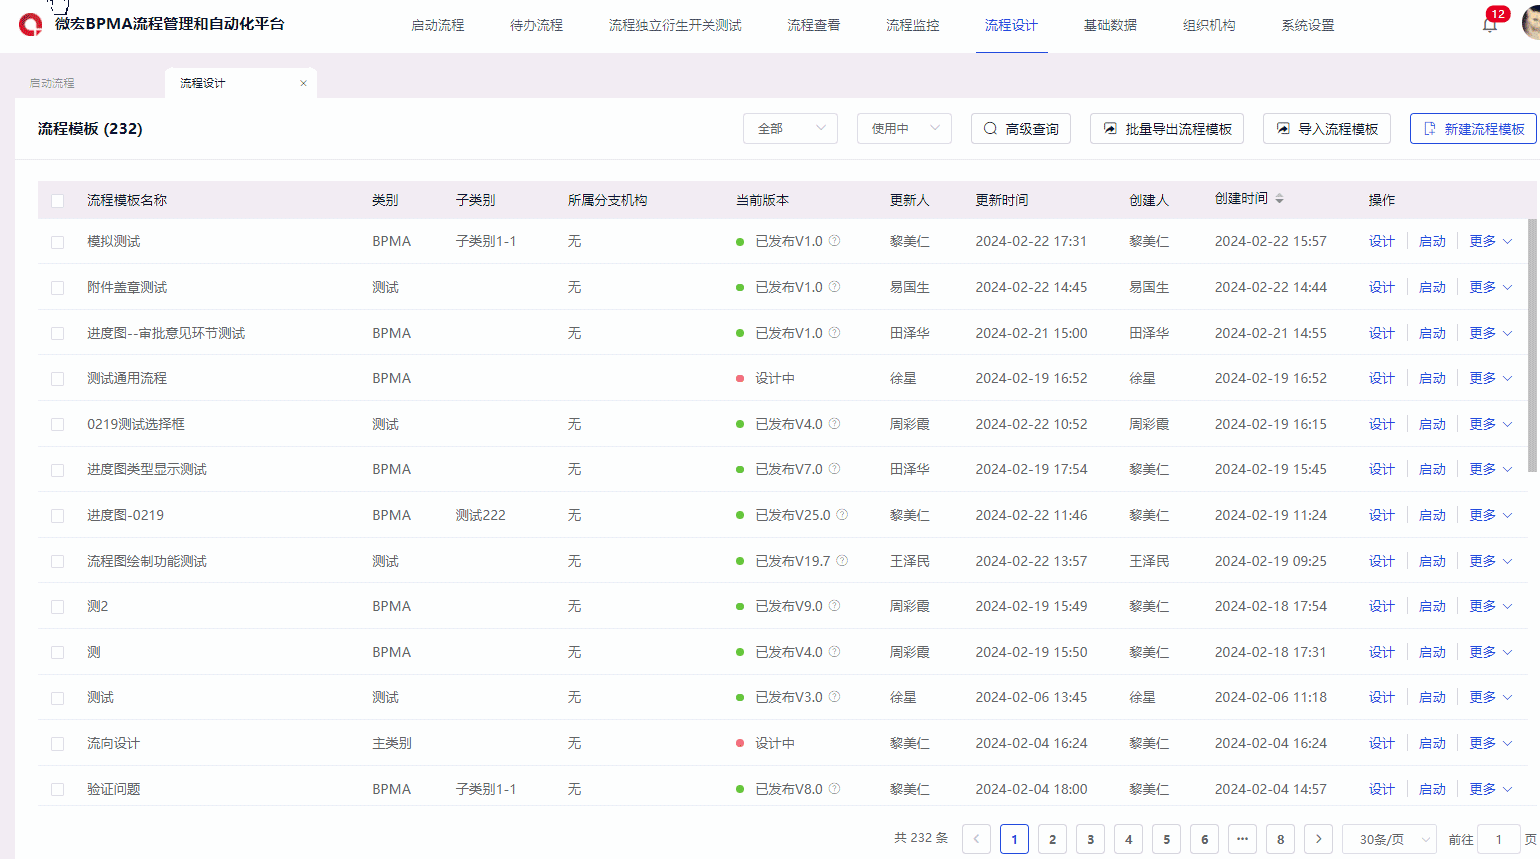Check the select-all checkbox in table header
This screenshot has width=1540, height=859.
pos(57,200)
